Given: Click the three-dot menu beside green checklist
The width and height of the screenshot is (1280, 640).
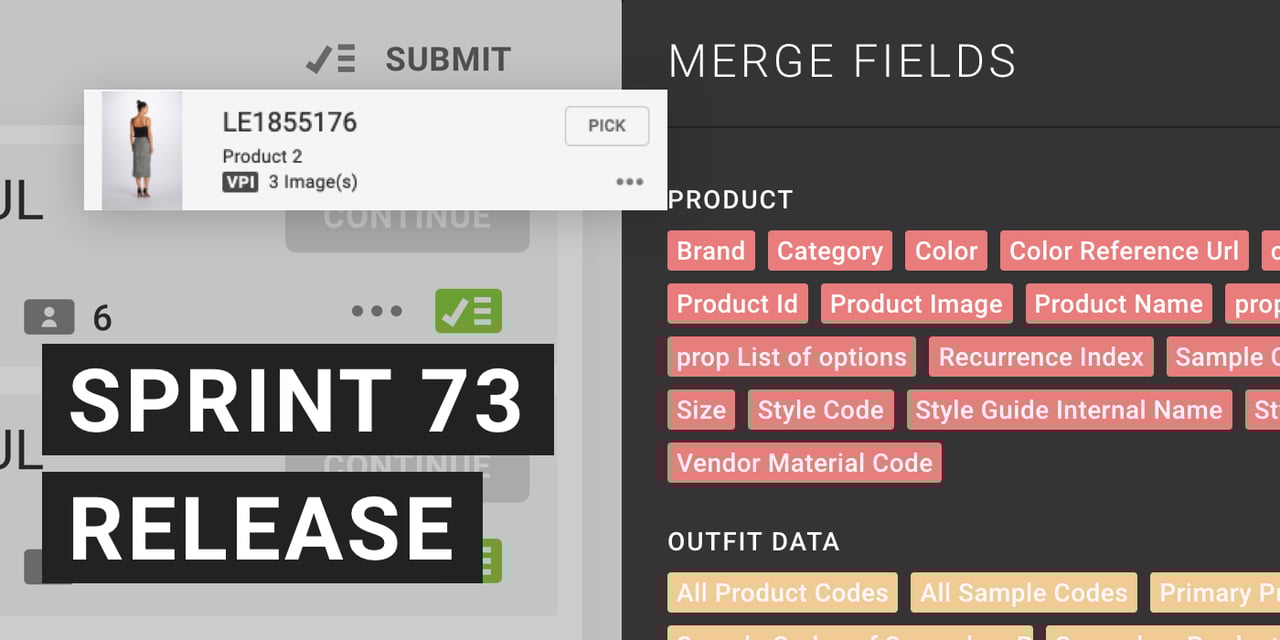Looking at the screenshot, I should point(377,311).
